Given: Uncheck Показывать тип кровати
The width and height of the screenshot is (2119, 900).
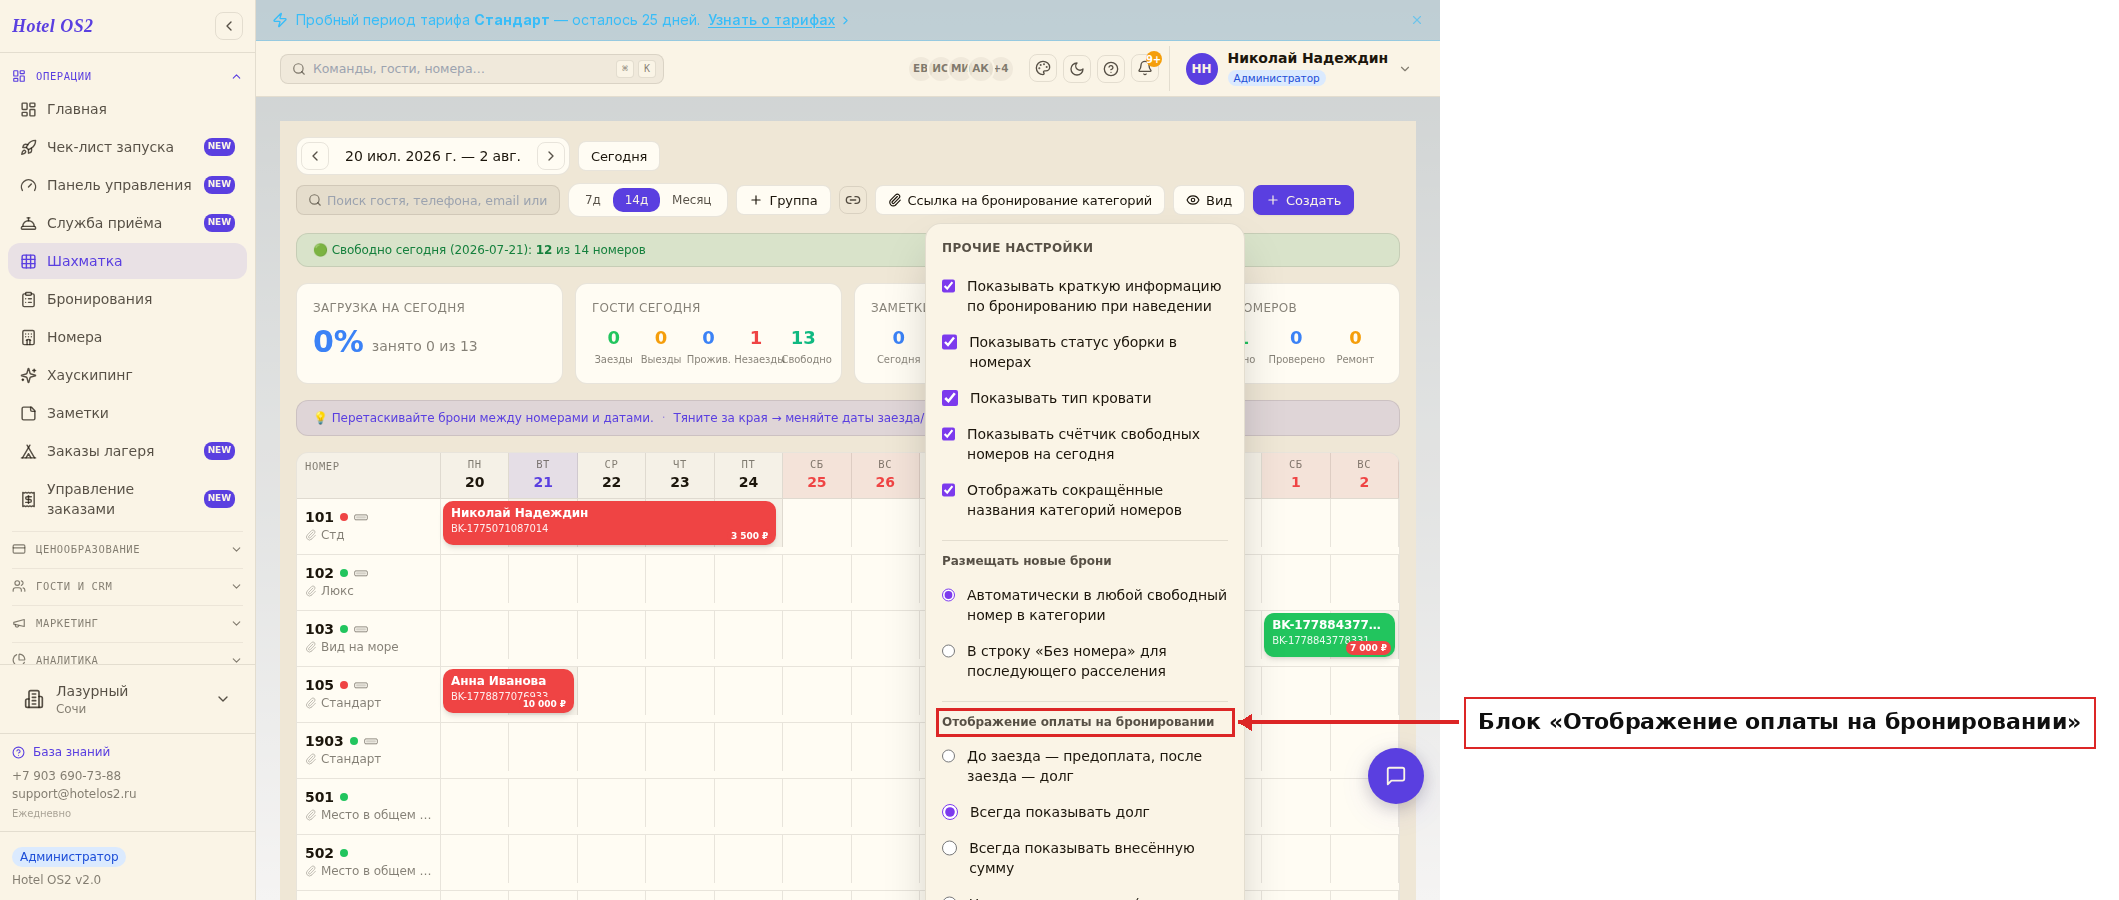Looking at the screenshot, I should (x=950, y=398).
